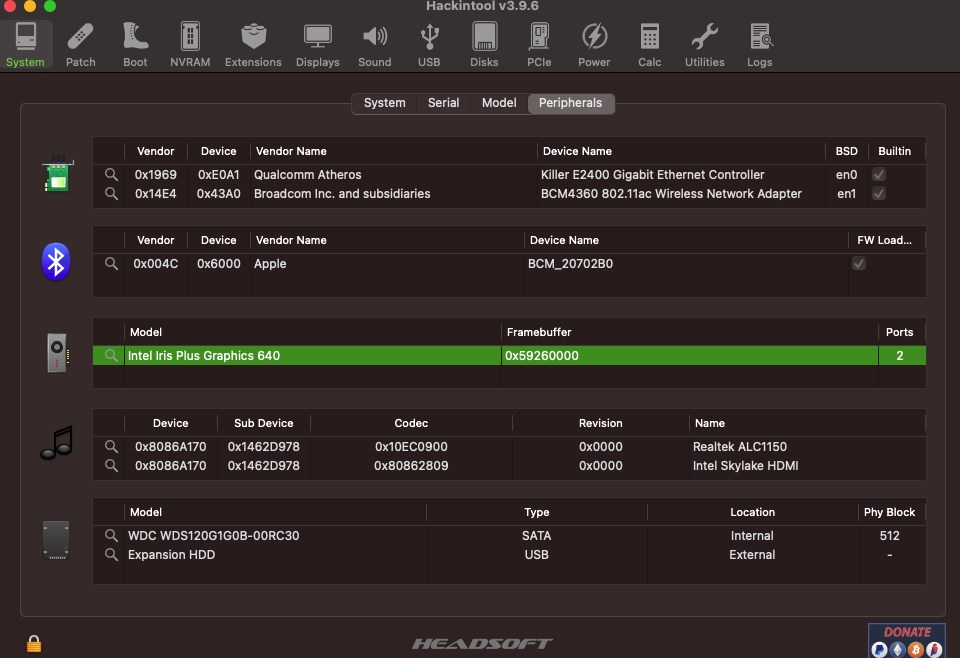Switch to the Serial tab
The image size is (960, 658).
(x=443, y=103)
